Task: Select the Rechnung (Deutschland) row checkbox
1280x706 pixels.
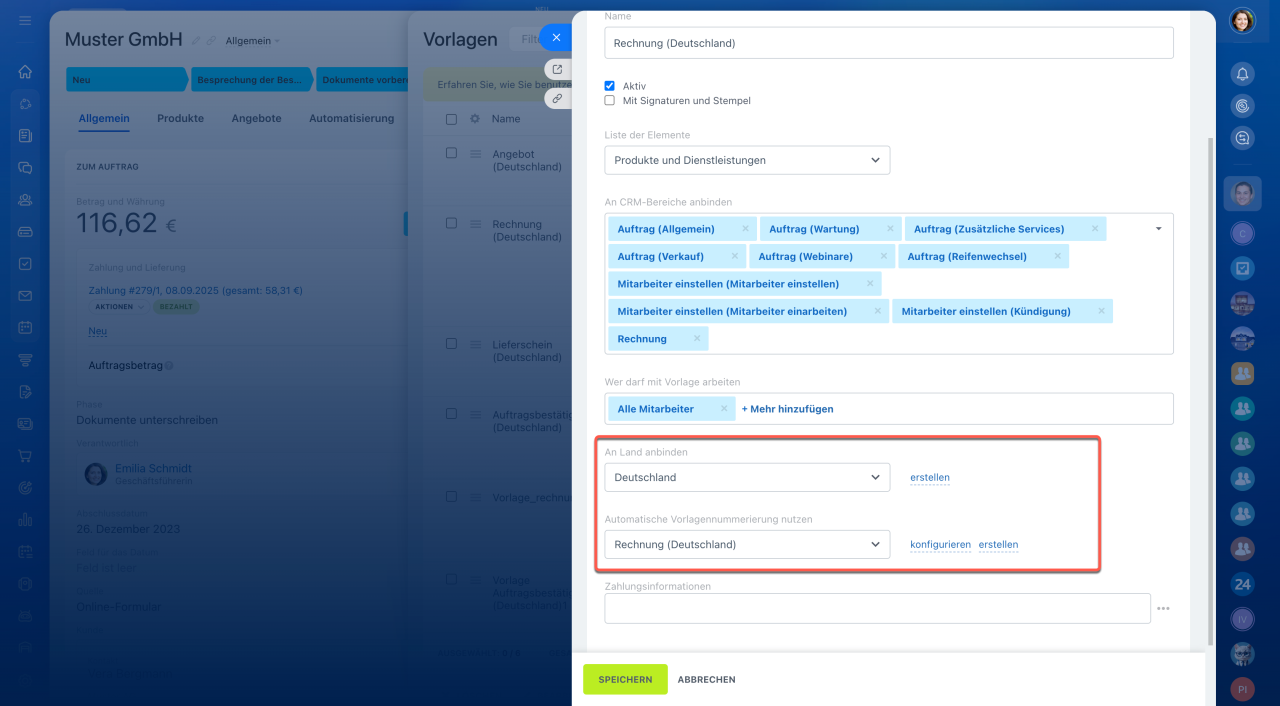Action: 451,223
